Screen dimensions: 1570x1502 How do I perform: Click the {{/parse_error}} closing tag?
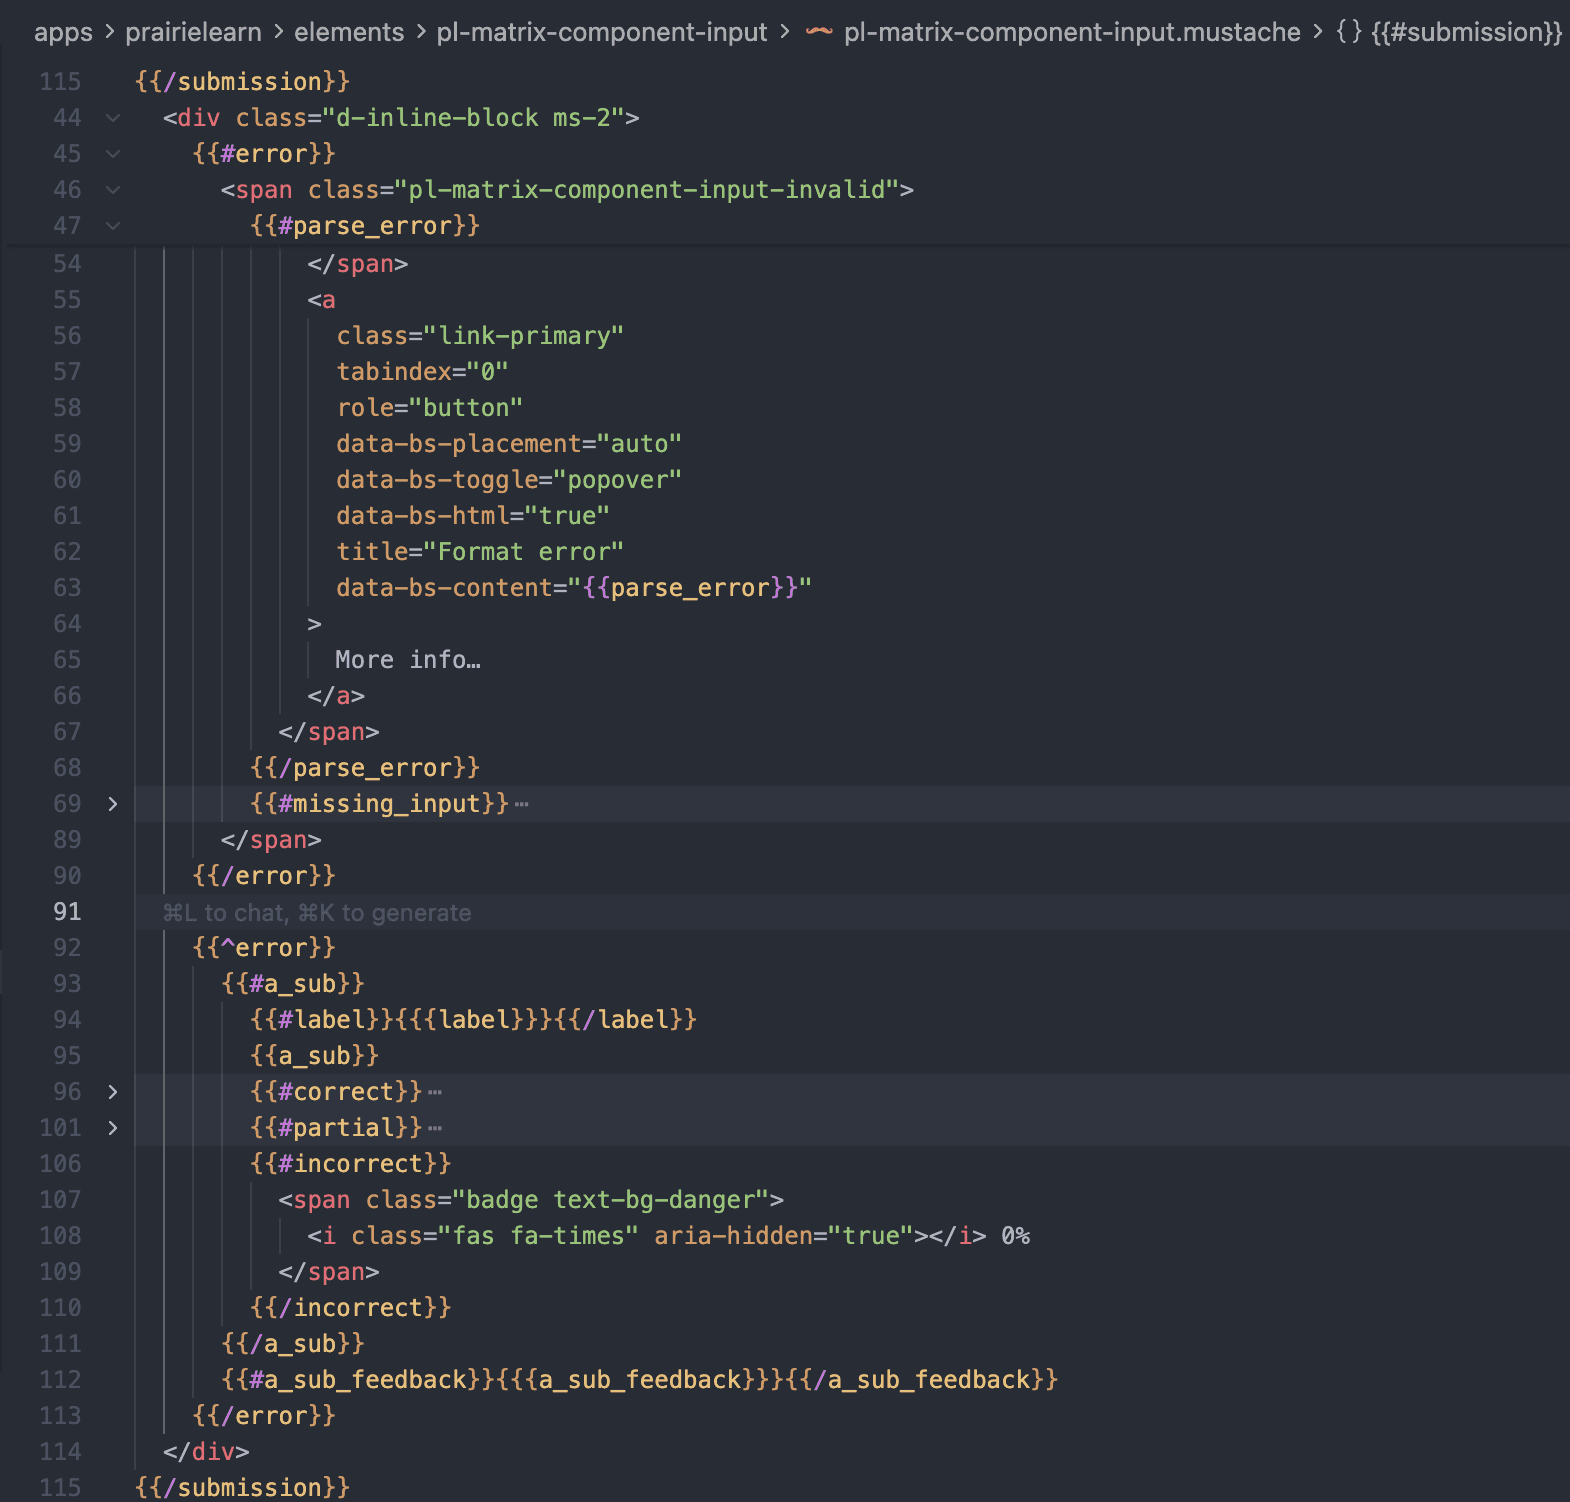[x=365, y=768]
